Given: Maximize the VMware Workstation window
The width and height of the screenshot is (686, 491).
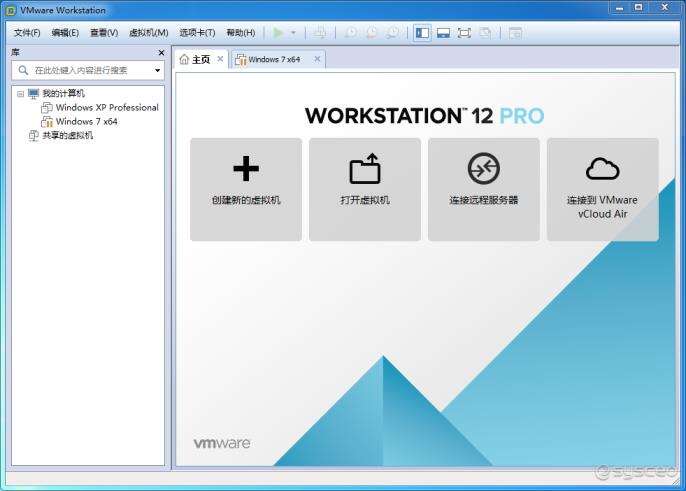Looking at the screenshot, I should point(639,8).
